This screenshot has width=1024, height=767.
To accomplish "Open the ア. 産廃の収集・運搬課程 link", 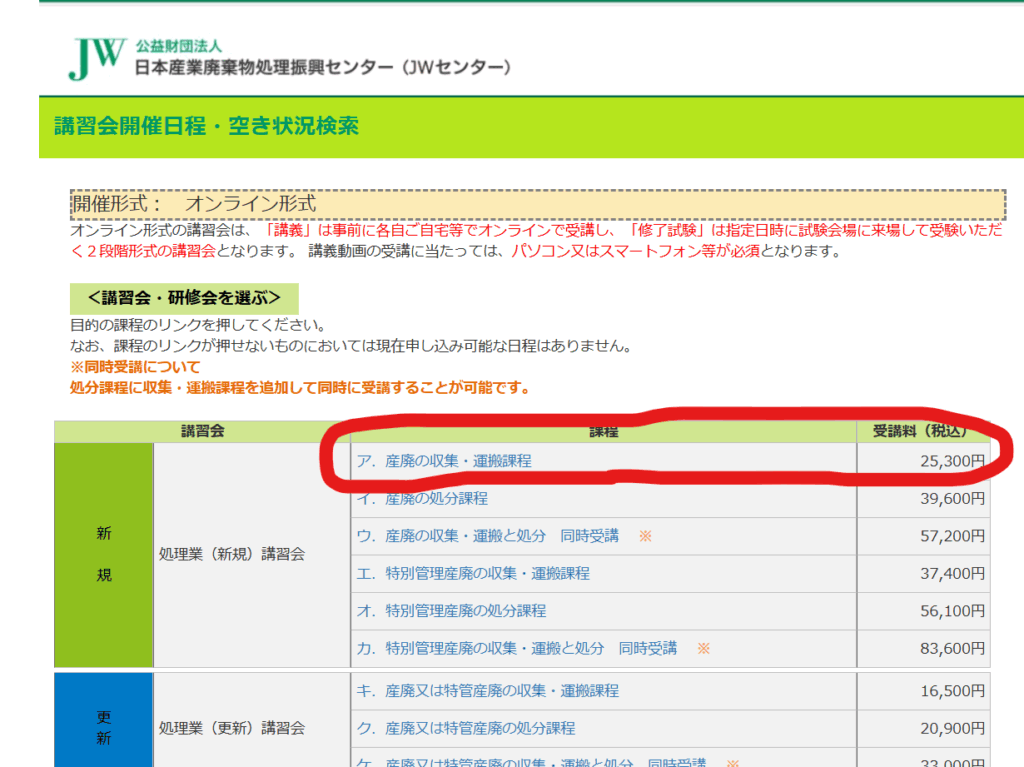I will pos(444,461).
